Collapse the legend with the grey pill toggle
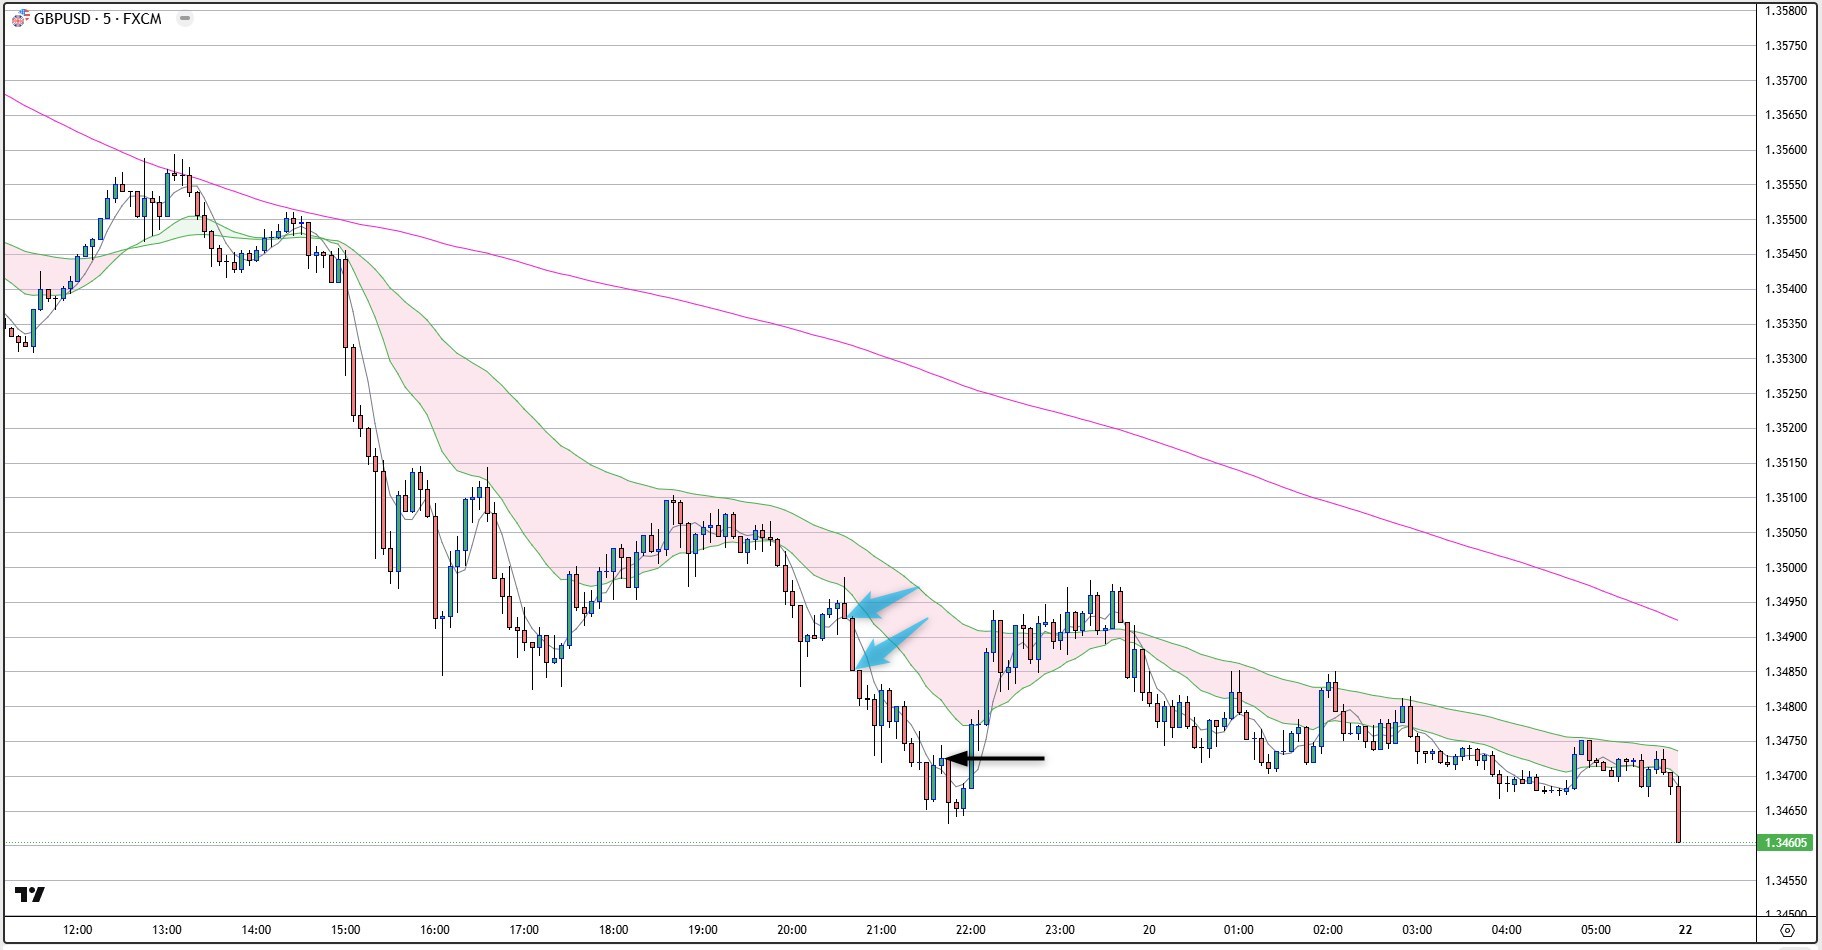This screenshot has width=1822, height=950. 184,19
